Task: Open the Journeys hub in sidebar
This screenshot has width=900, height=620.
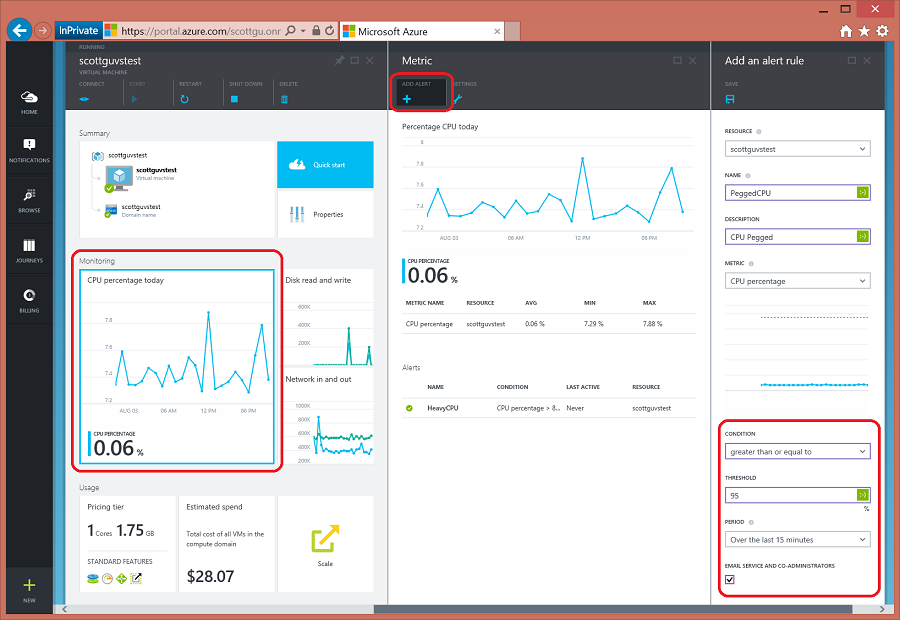Action: 29,251
